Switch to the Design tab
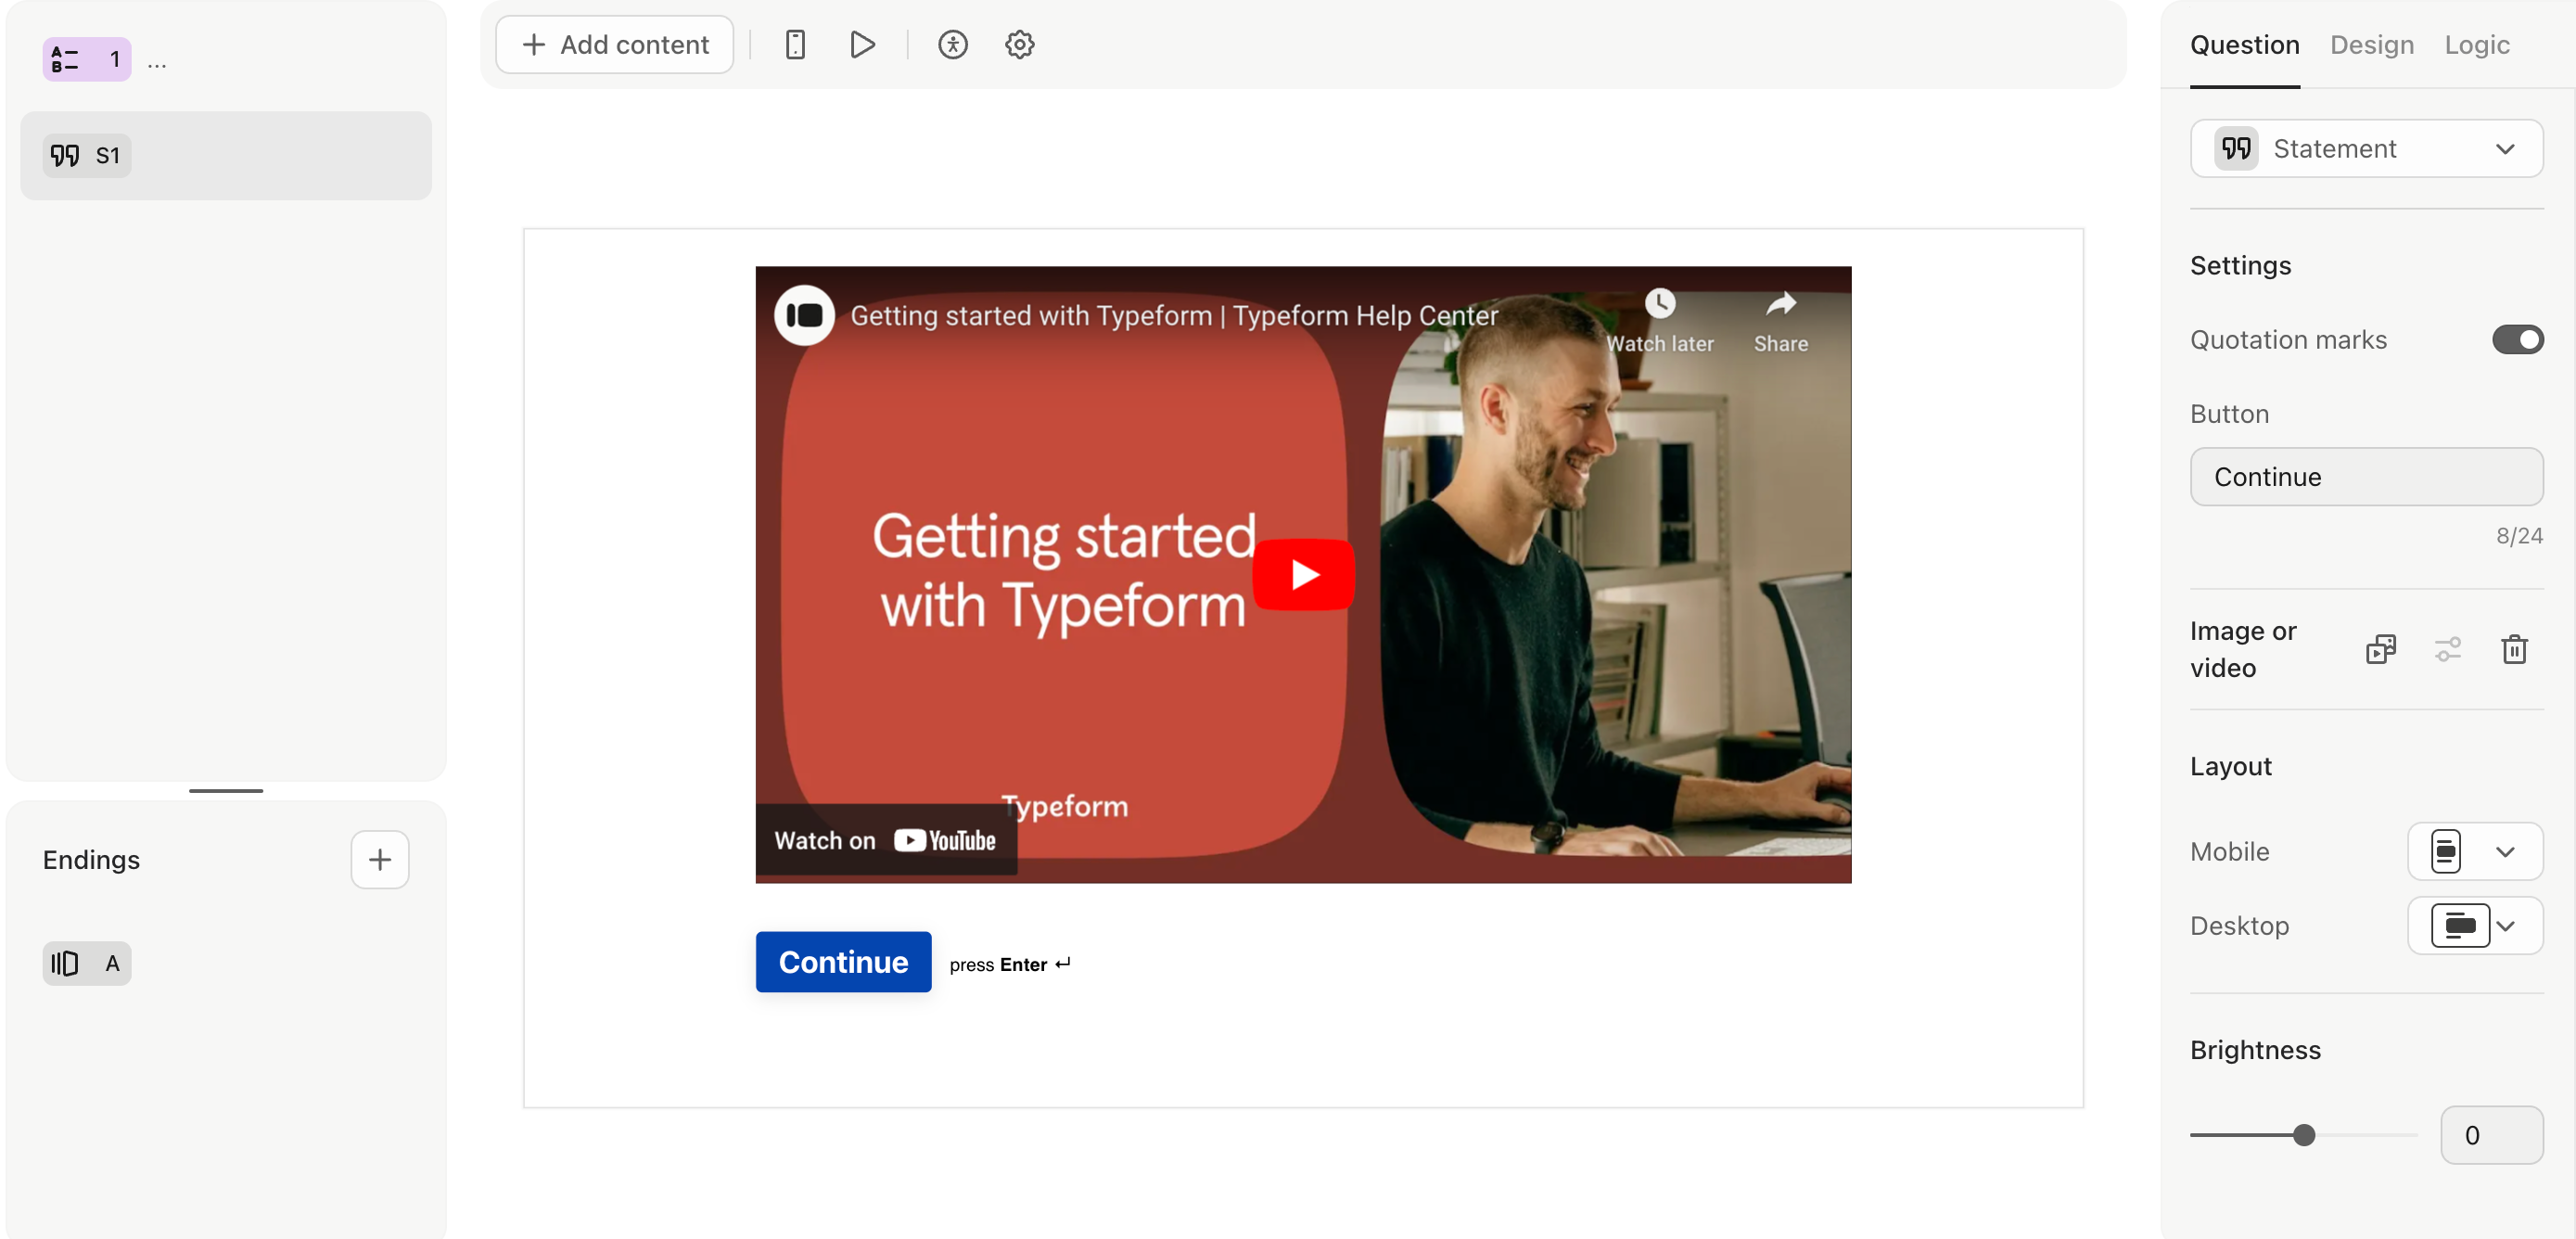The image size is (2576, 1239). tap(2371, 45)
